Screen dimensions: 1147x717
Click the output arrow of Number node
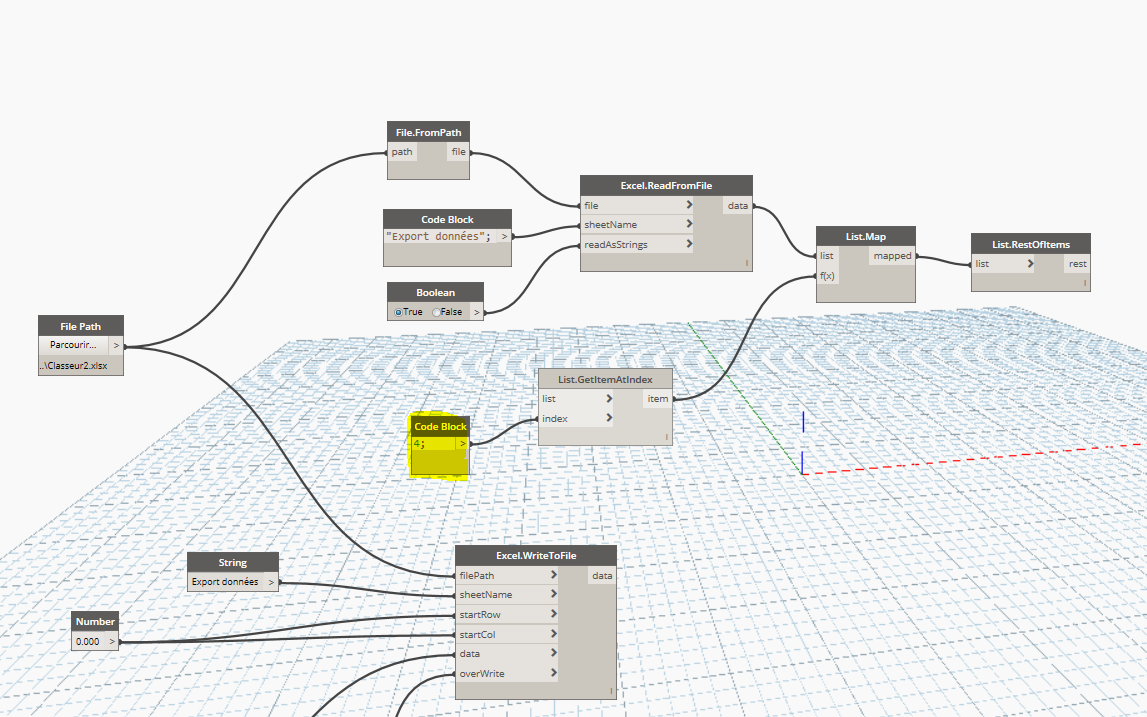tap(111, 642)
